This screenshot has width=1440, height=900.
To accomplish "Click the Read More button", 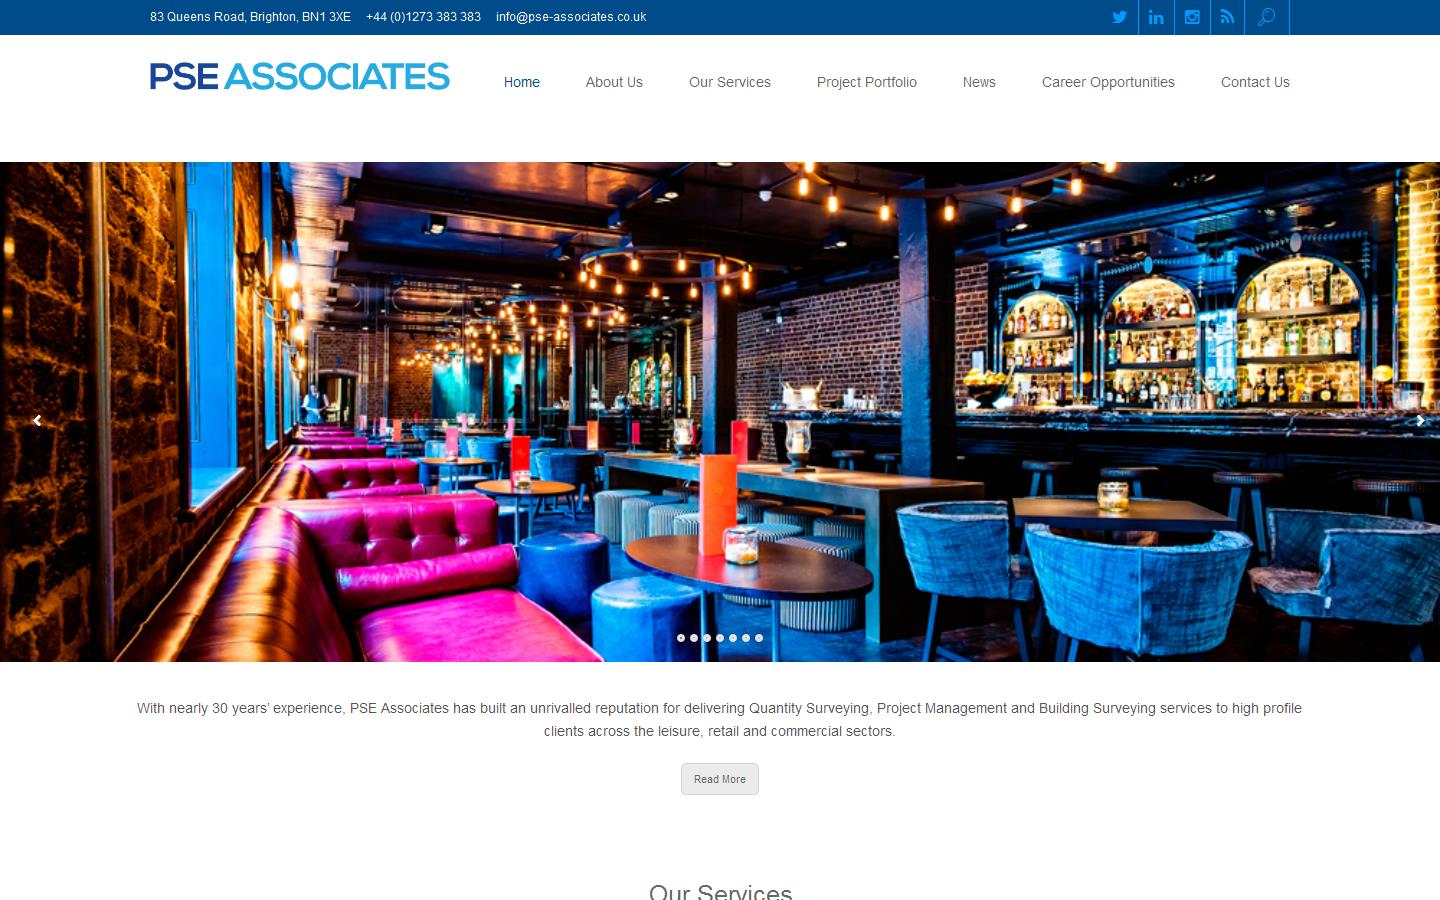I will (720, 779).
